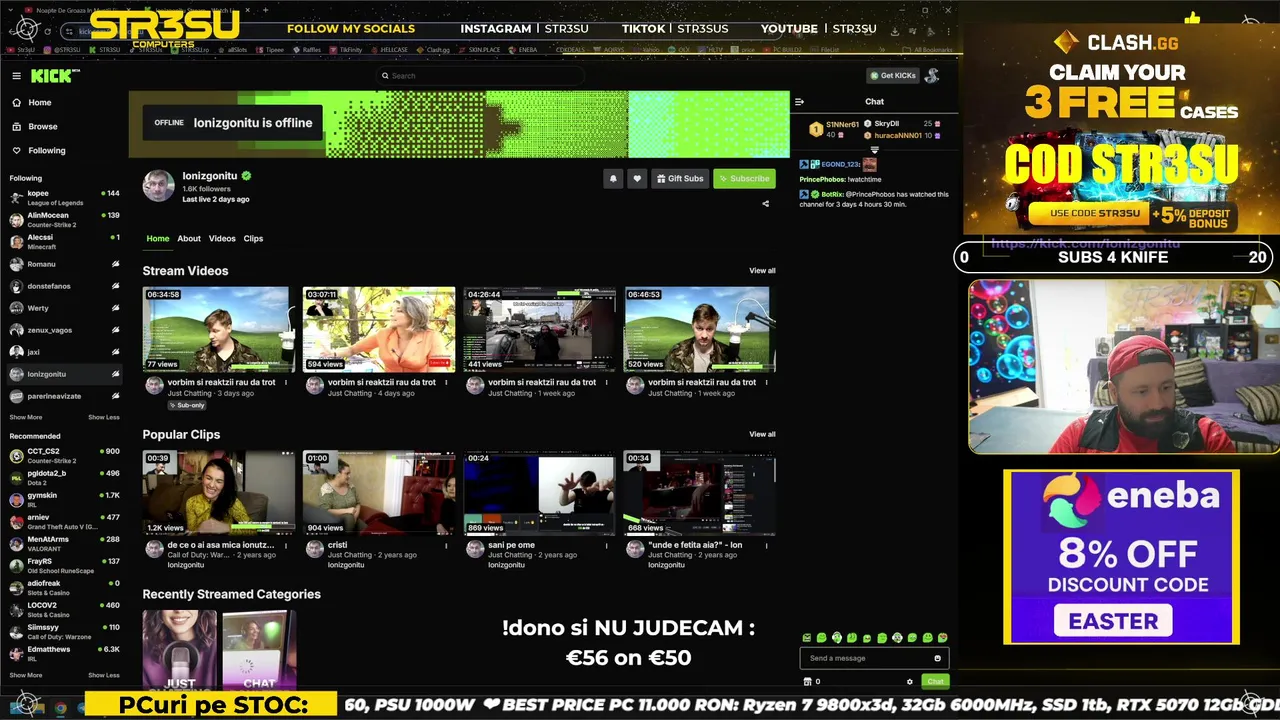Open zenux_vagos channel in Following list
This screenshot has width=1280, height=720.
[64, 330]
